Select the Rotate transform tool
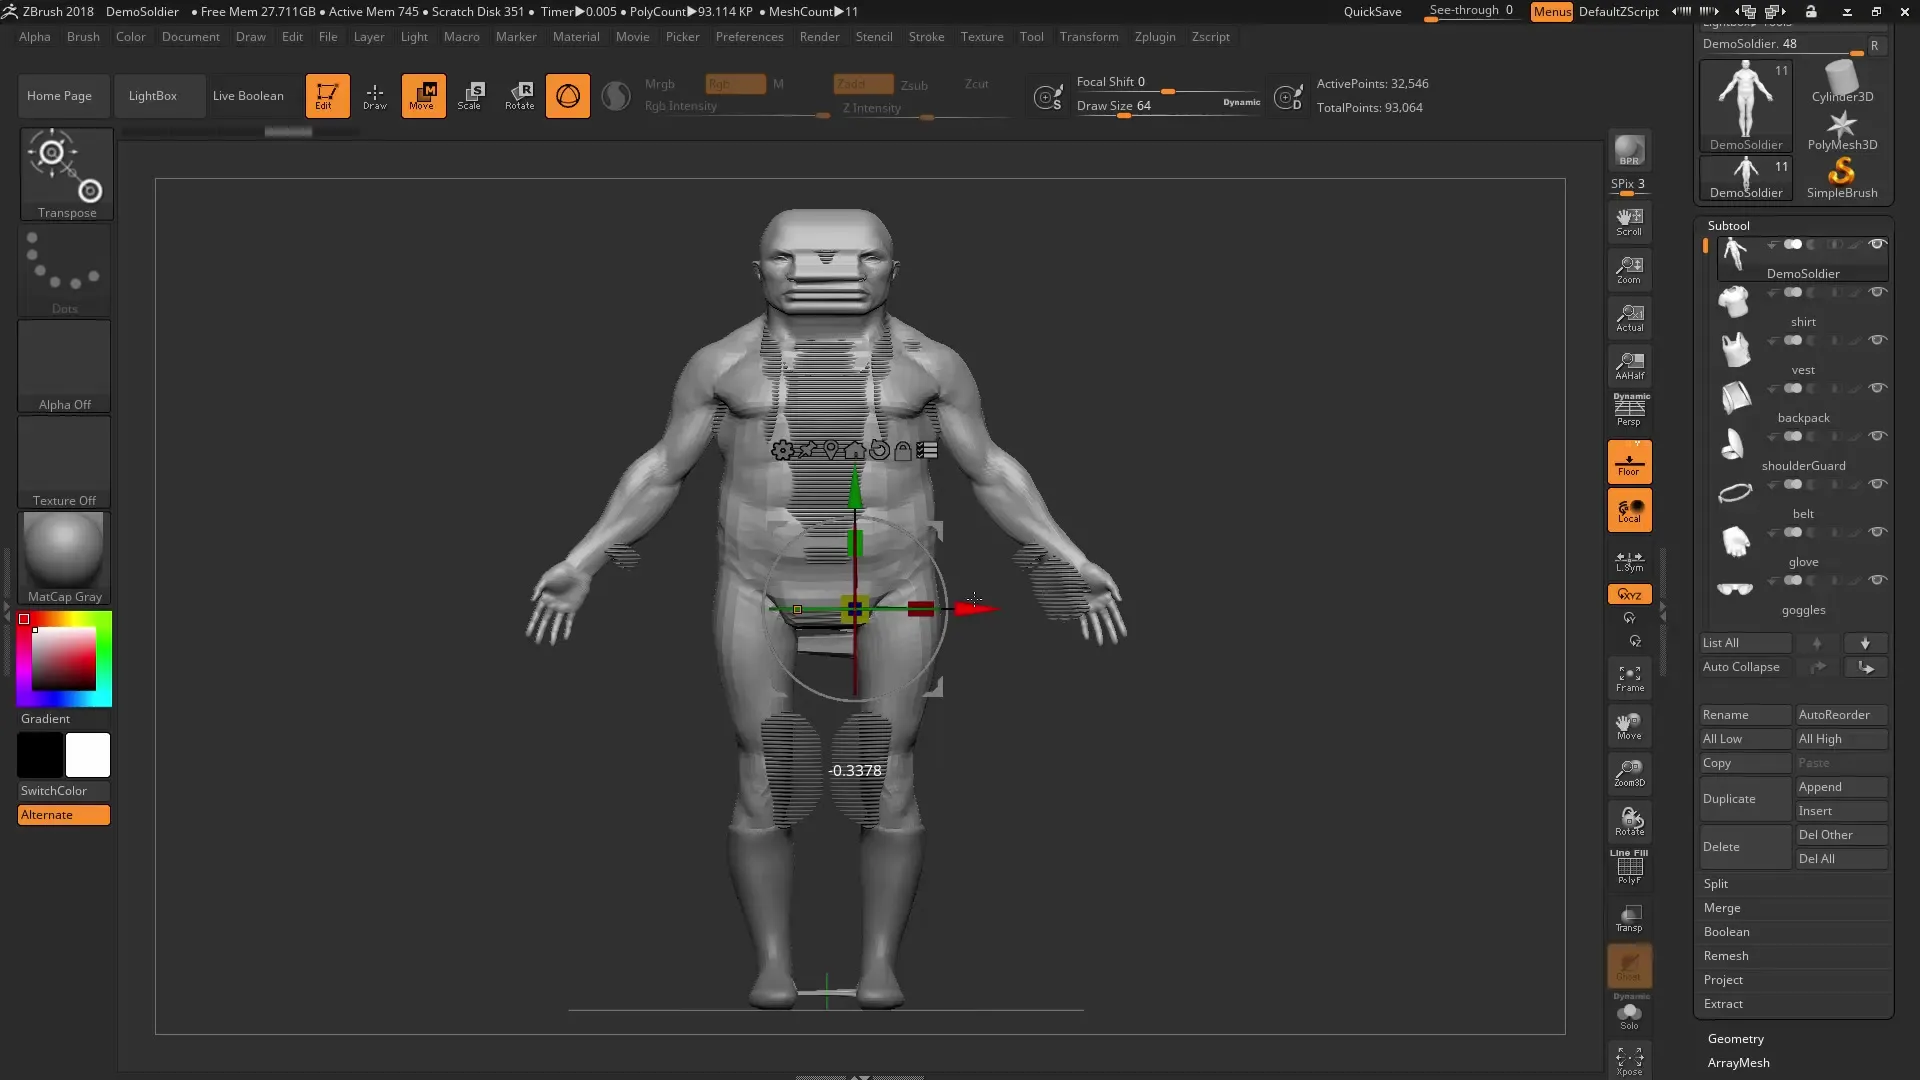1920x1080 pixels. click(519, 95)
